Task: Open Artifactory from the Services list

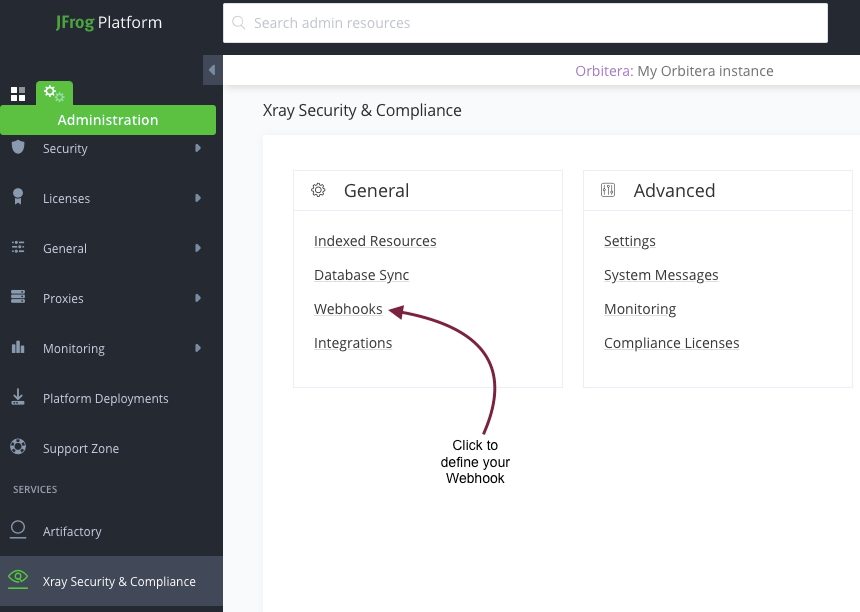Action: tap(72, 531)
